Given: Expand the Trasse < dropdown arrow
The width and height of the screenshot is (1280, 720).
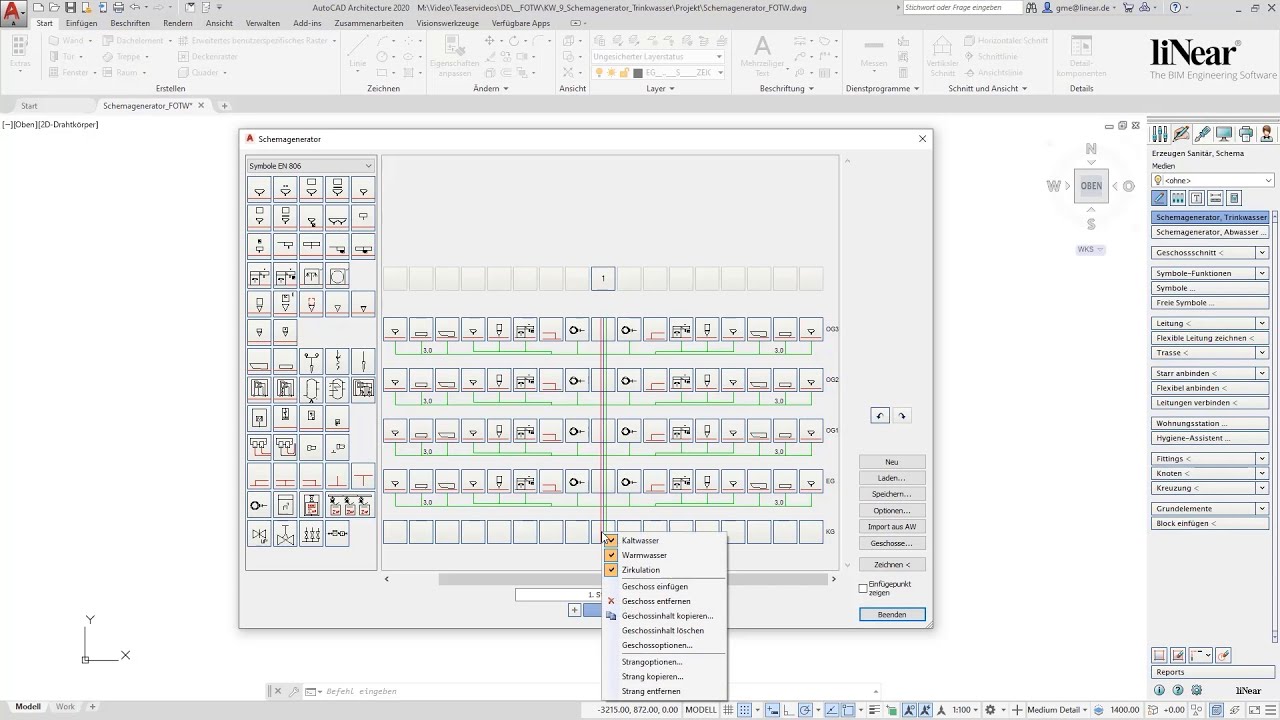Looking at the screenshot, I should [x=1263, y=353].
